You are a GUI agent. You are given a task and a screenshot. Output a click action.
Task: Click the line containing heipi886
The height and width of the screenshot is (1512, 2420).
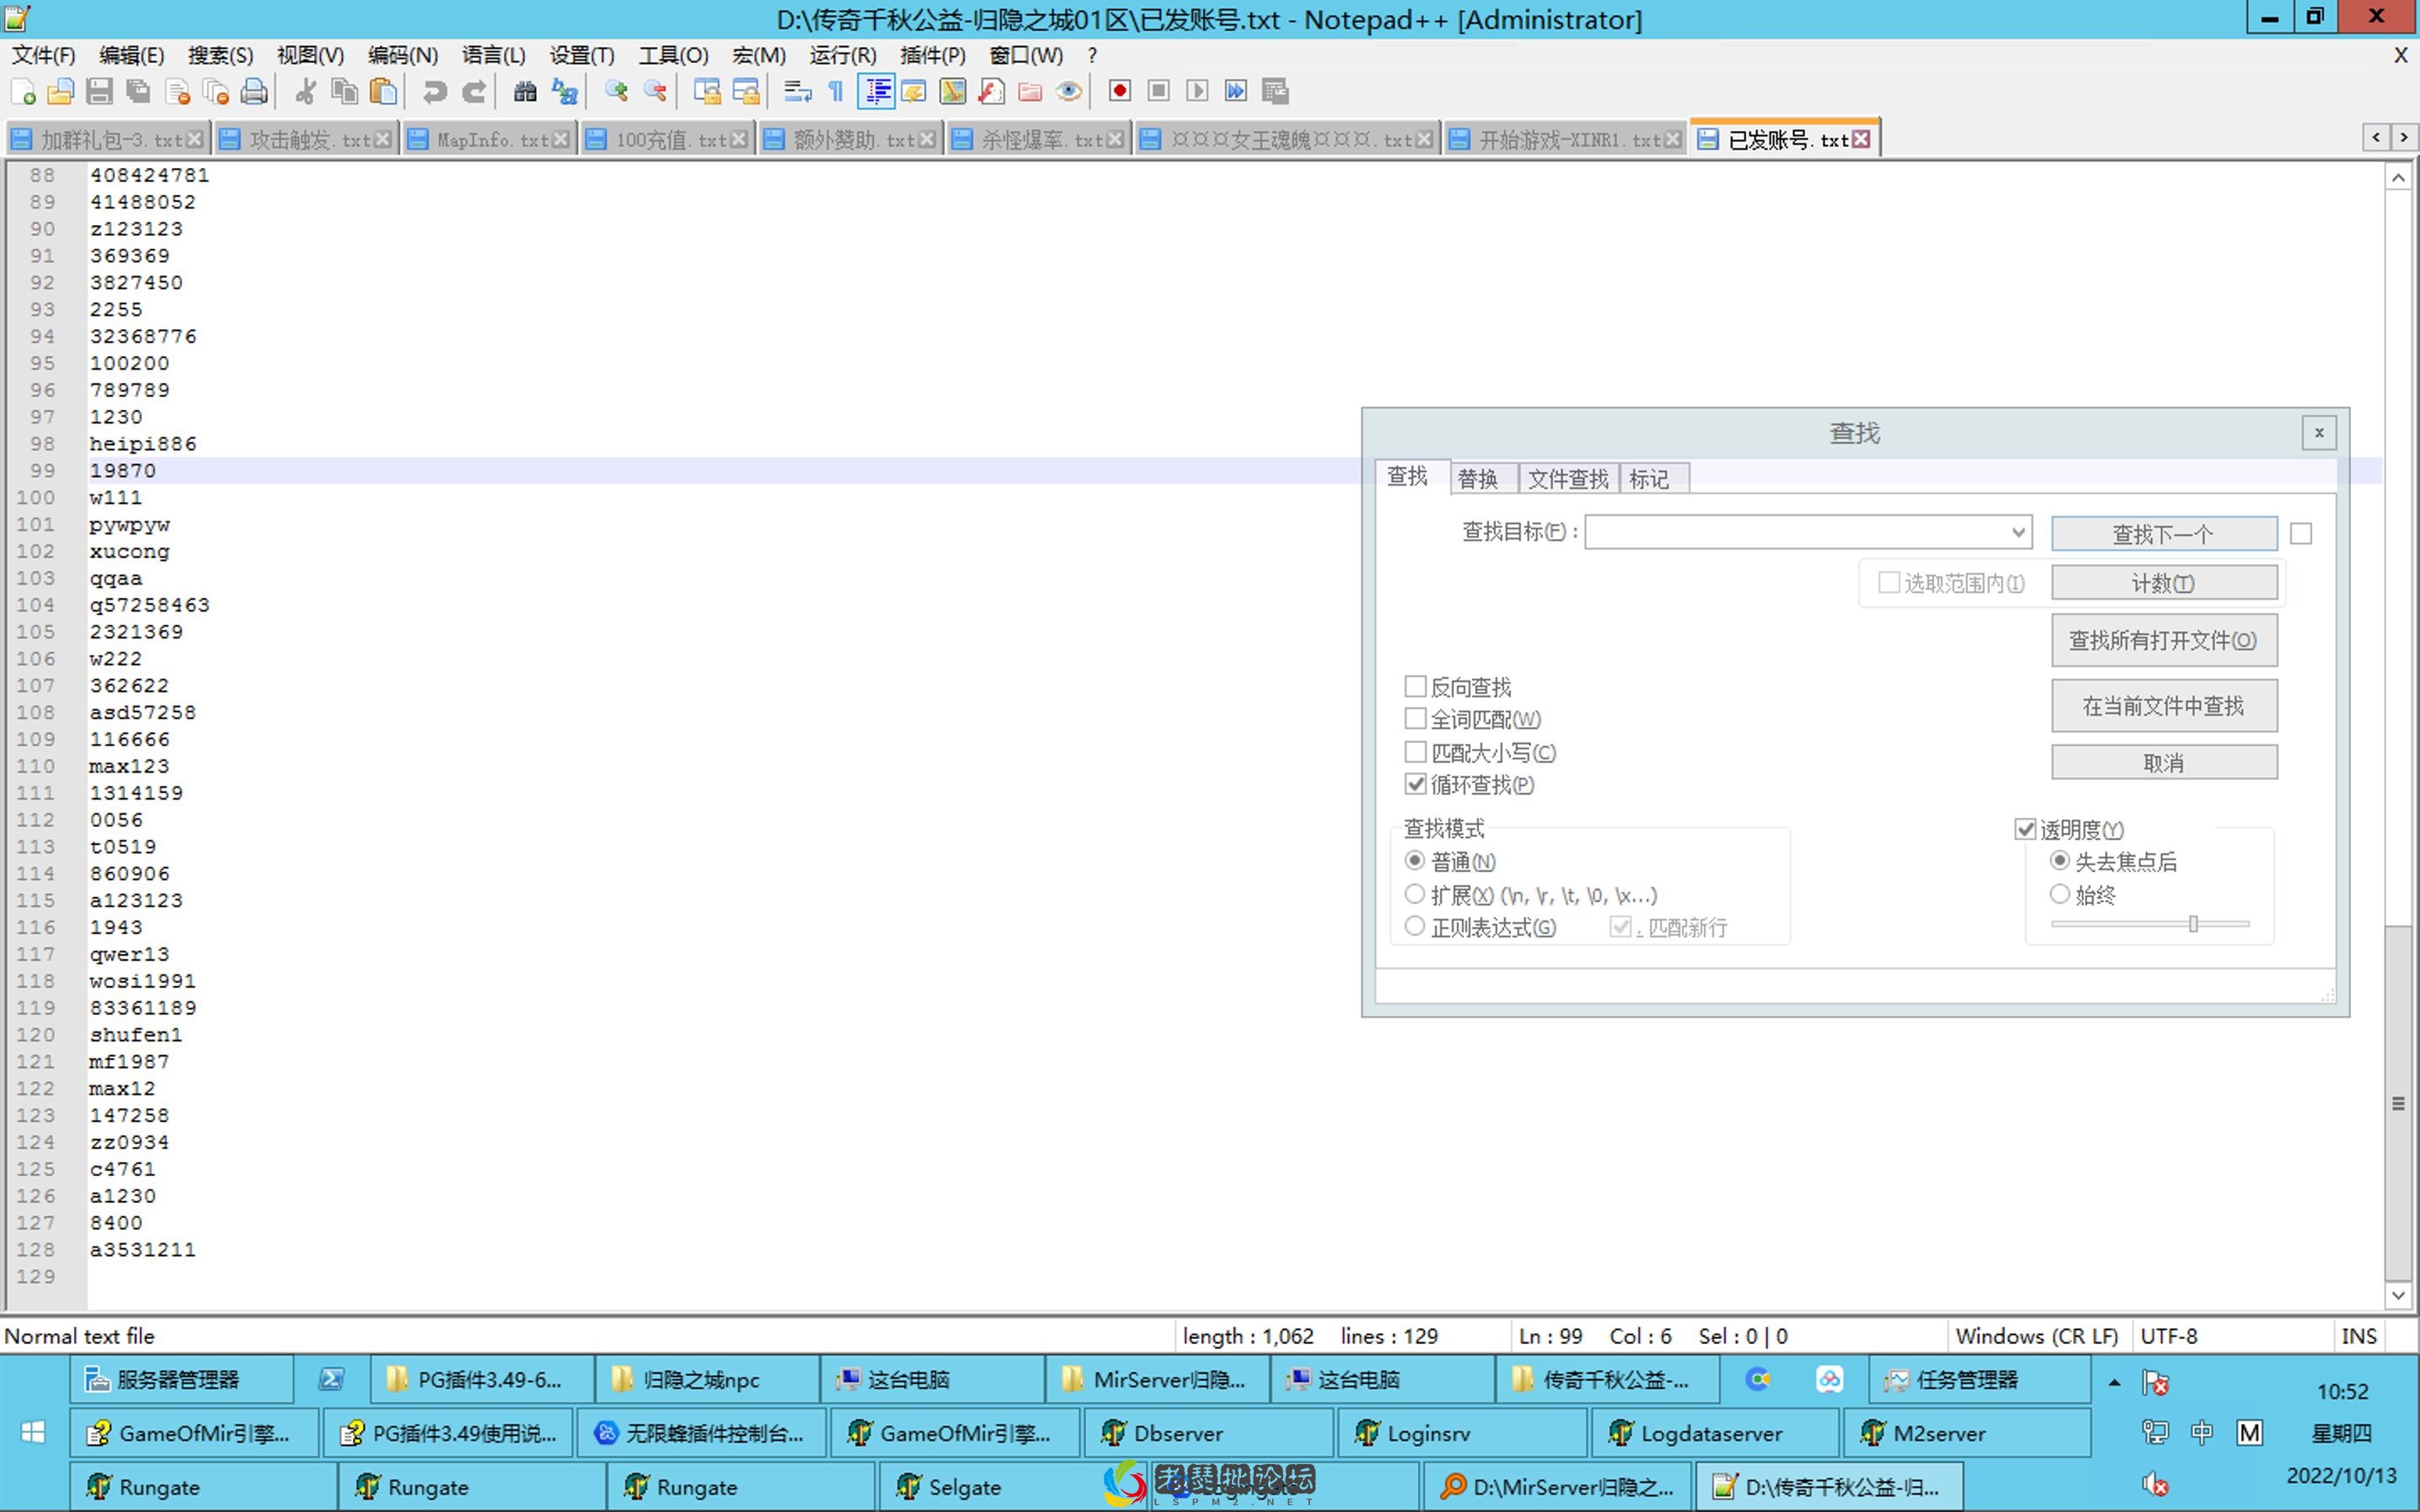coord(143,444)
